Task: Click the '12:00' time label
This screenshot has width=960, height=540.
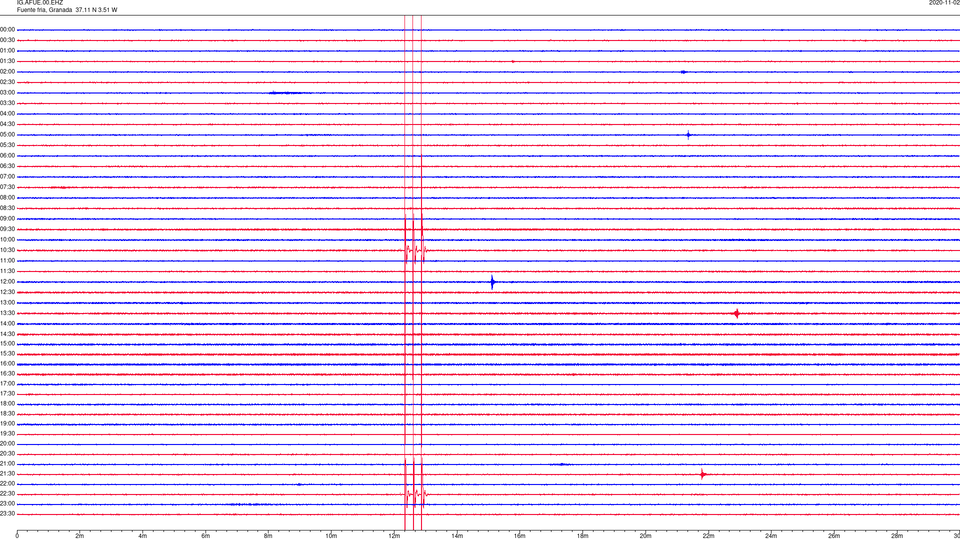Action: [x=7, y=281]
